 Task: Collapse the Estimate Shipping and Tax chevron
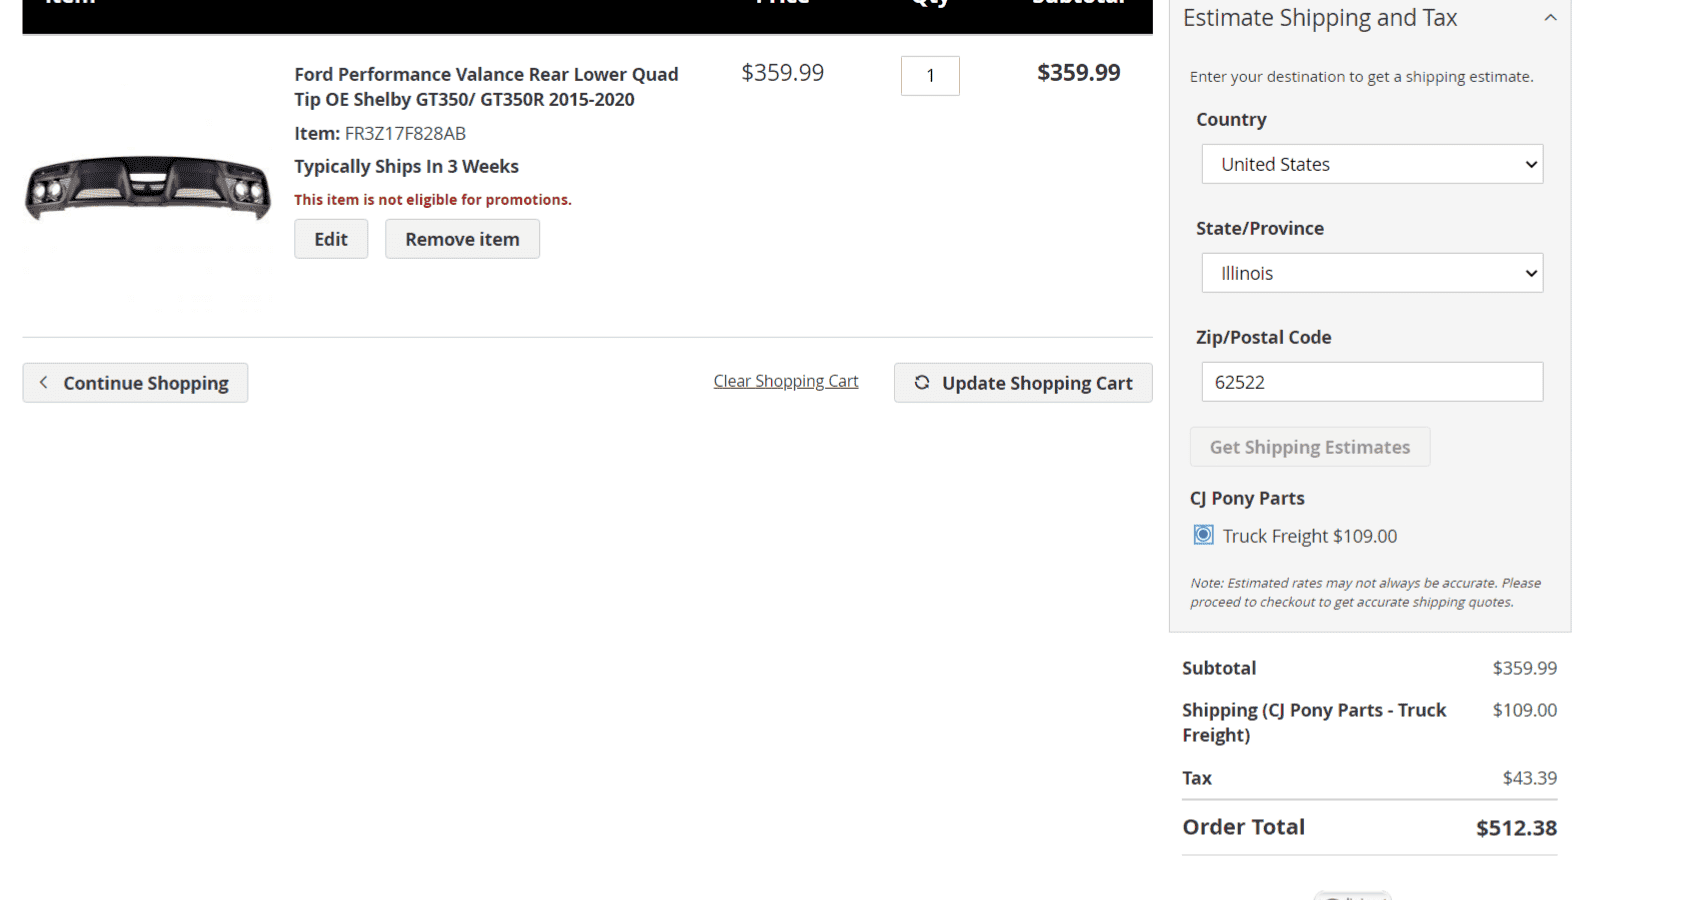[1550, 18]
